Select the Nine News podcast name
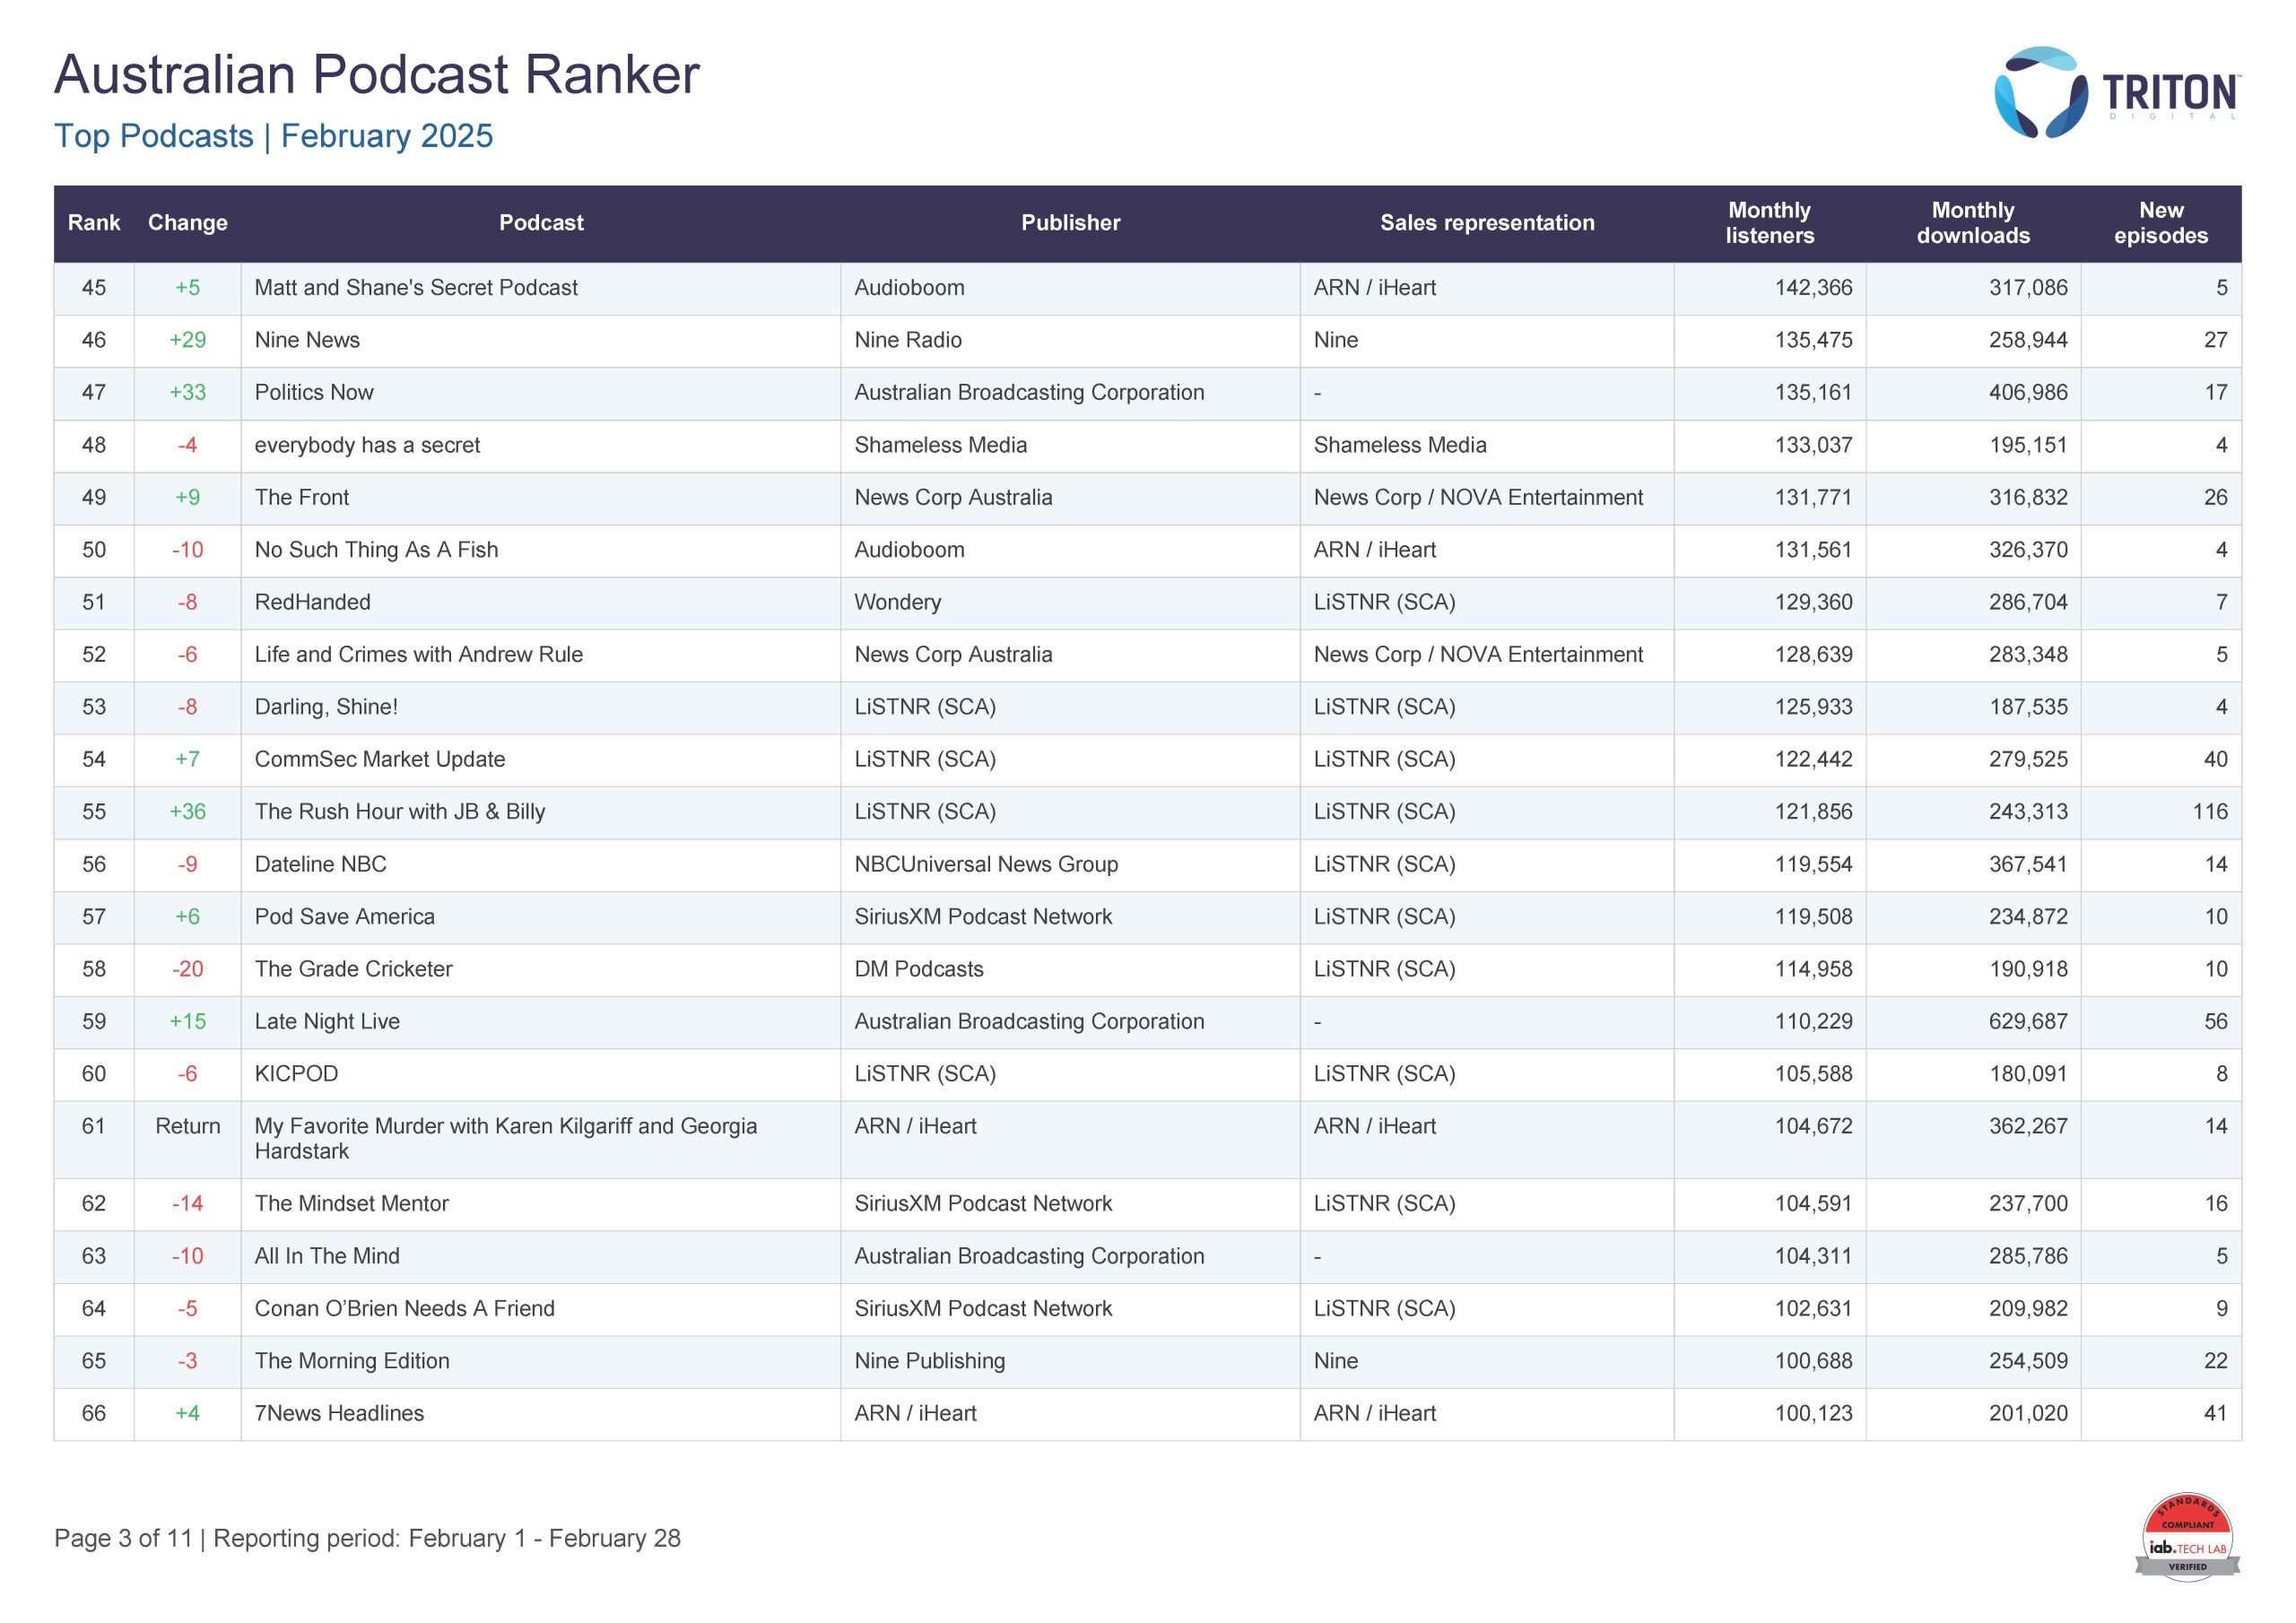2296x1623 pixels. click(x=307, y=340)
